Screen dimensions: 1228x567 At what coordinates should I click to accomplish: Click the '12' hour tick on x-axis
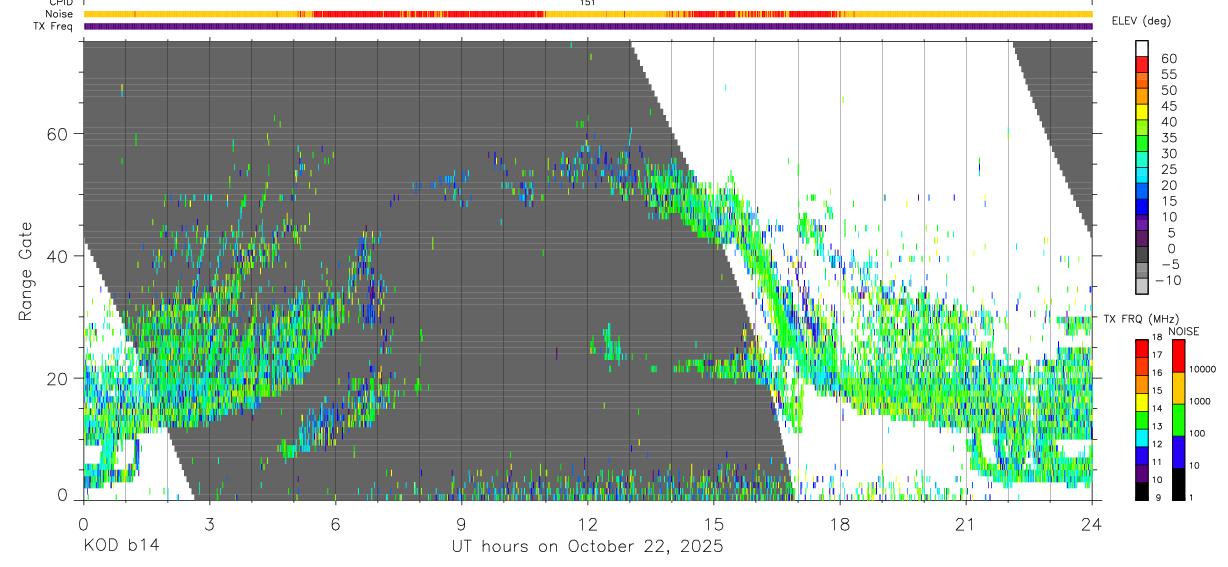point(587,523)
